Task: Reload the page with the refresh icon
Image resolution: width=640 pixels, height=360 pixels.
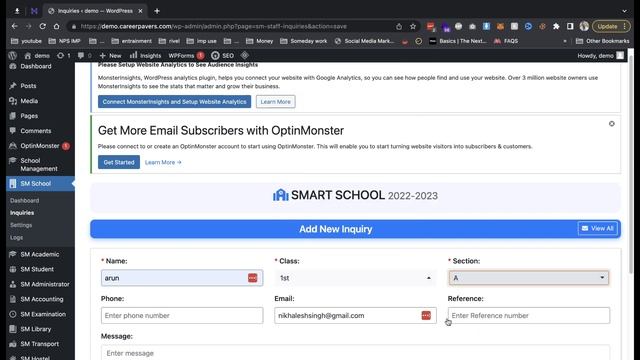Action: (x=42, y=26)
